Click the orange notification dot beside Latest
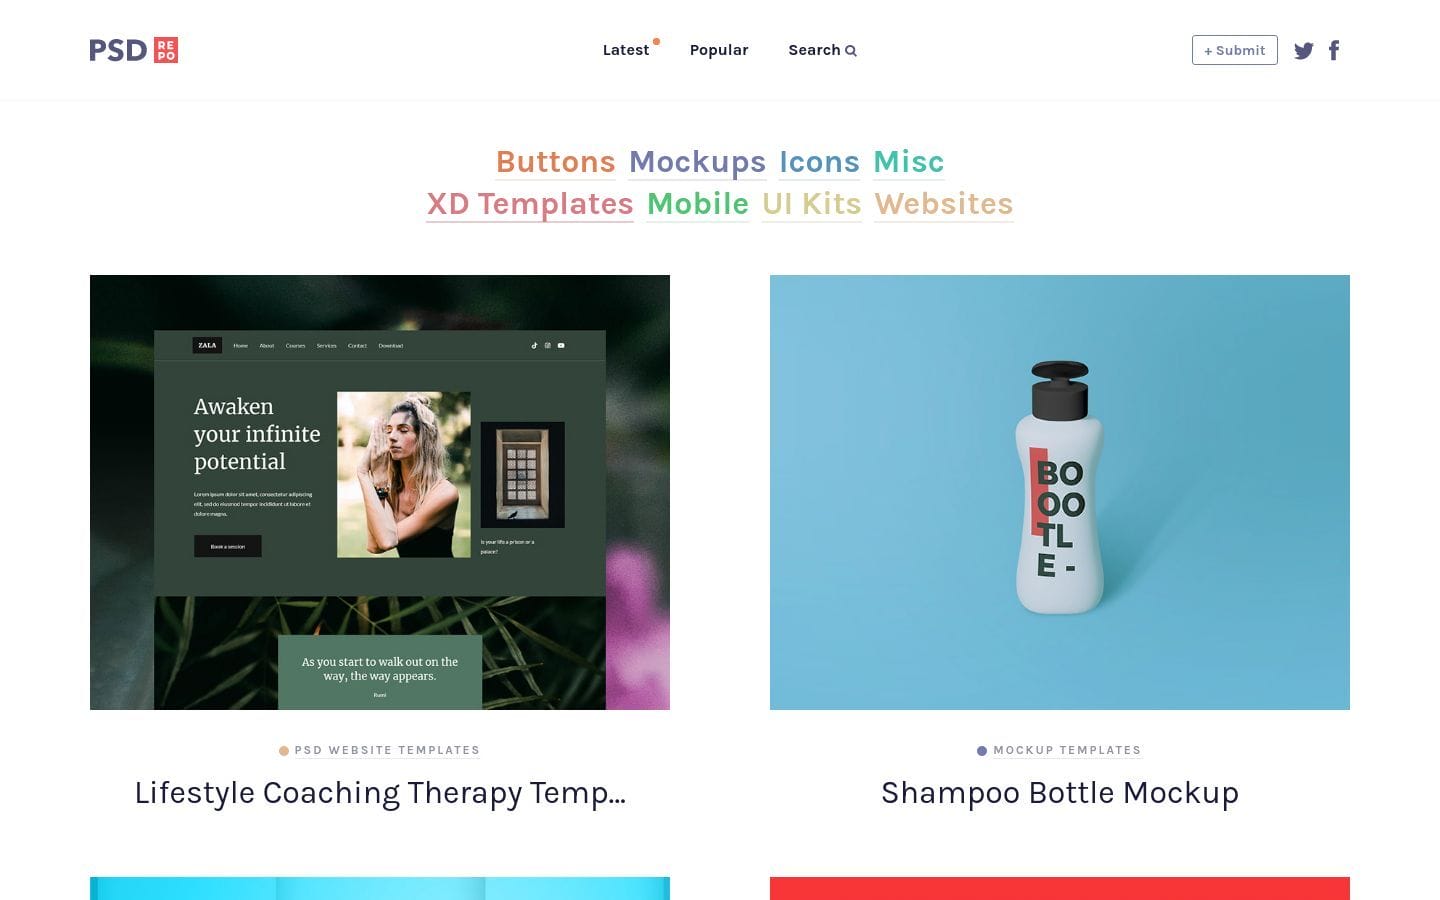 click(656, 42)
